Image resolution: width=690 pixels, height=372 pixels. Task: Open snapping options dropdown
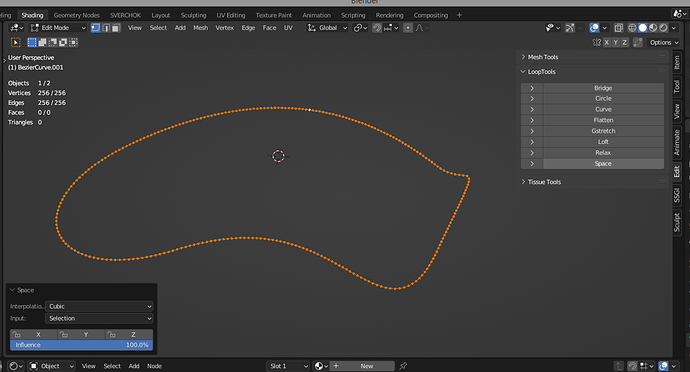(x=391, y=28)
